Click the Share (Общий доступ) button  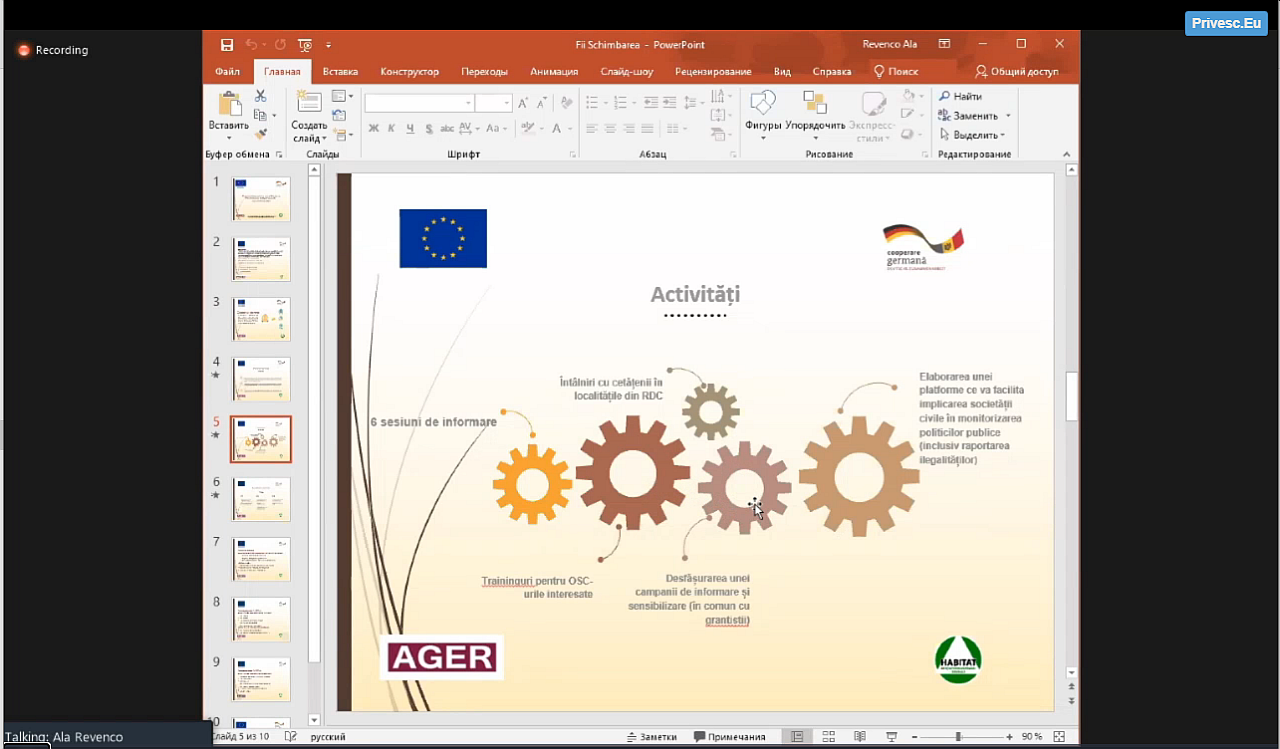coord(1016,72)
